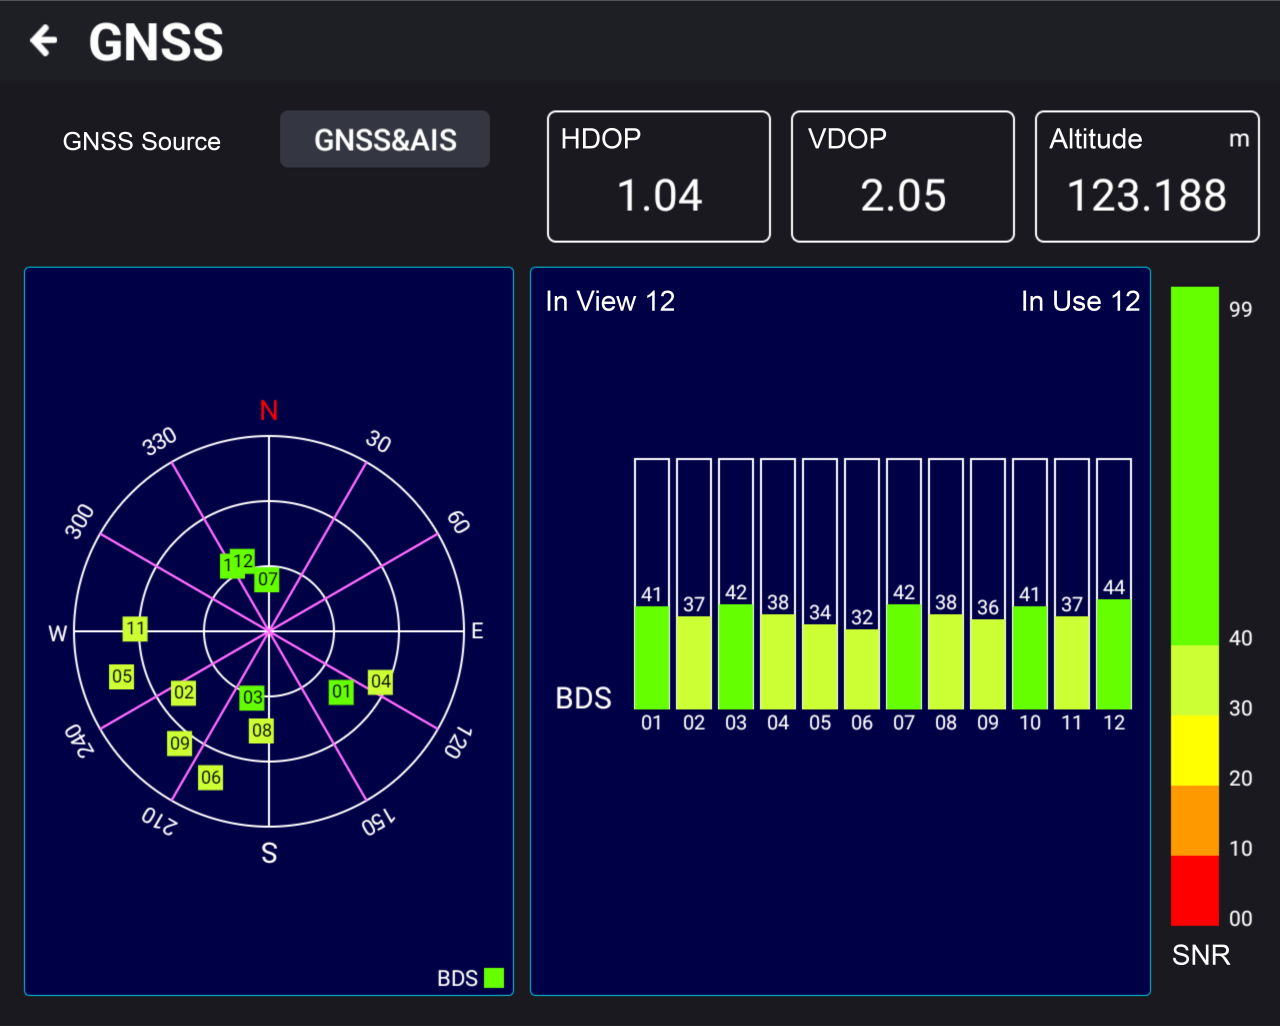Image resolution: width=1280 pixels, height=1026 pixels.
Task: Pick satellite 03 marker on the sky plot
Action: pos(252,697)
